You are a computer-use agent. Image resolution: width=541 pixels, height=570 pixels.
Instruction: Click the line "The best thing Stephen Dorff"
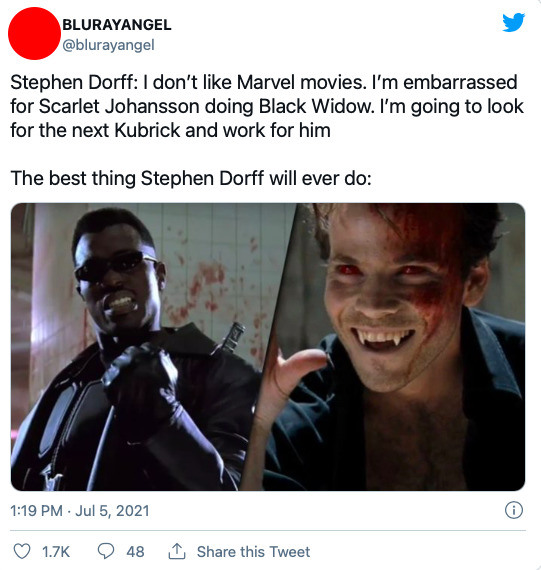(191, 178)
